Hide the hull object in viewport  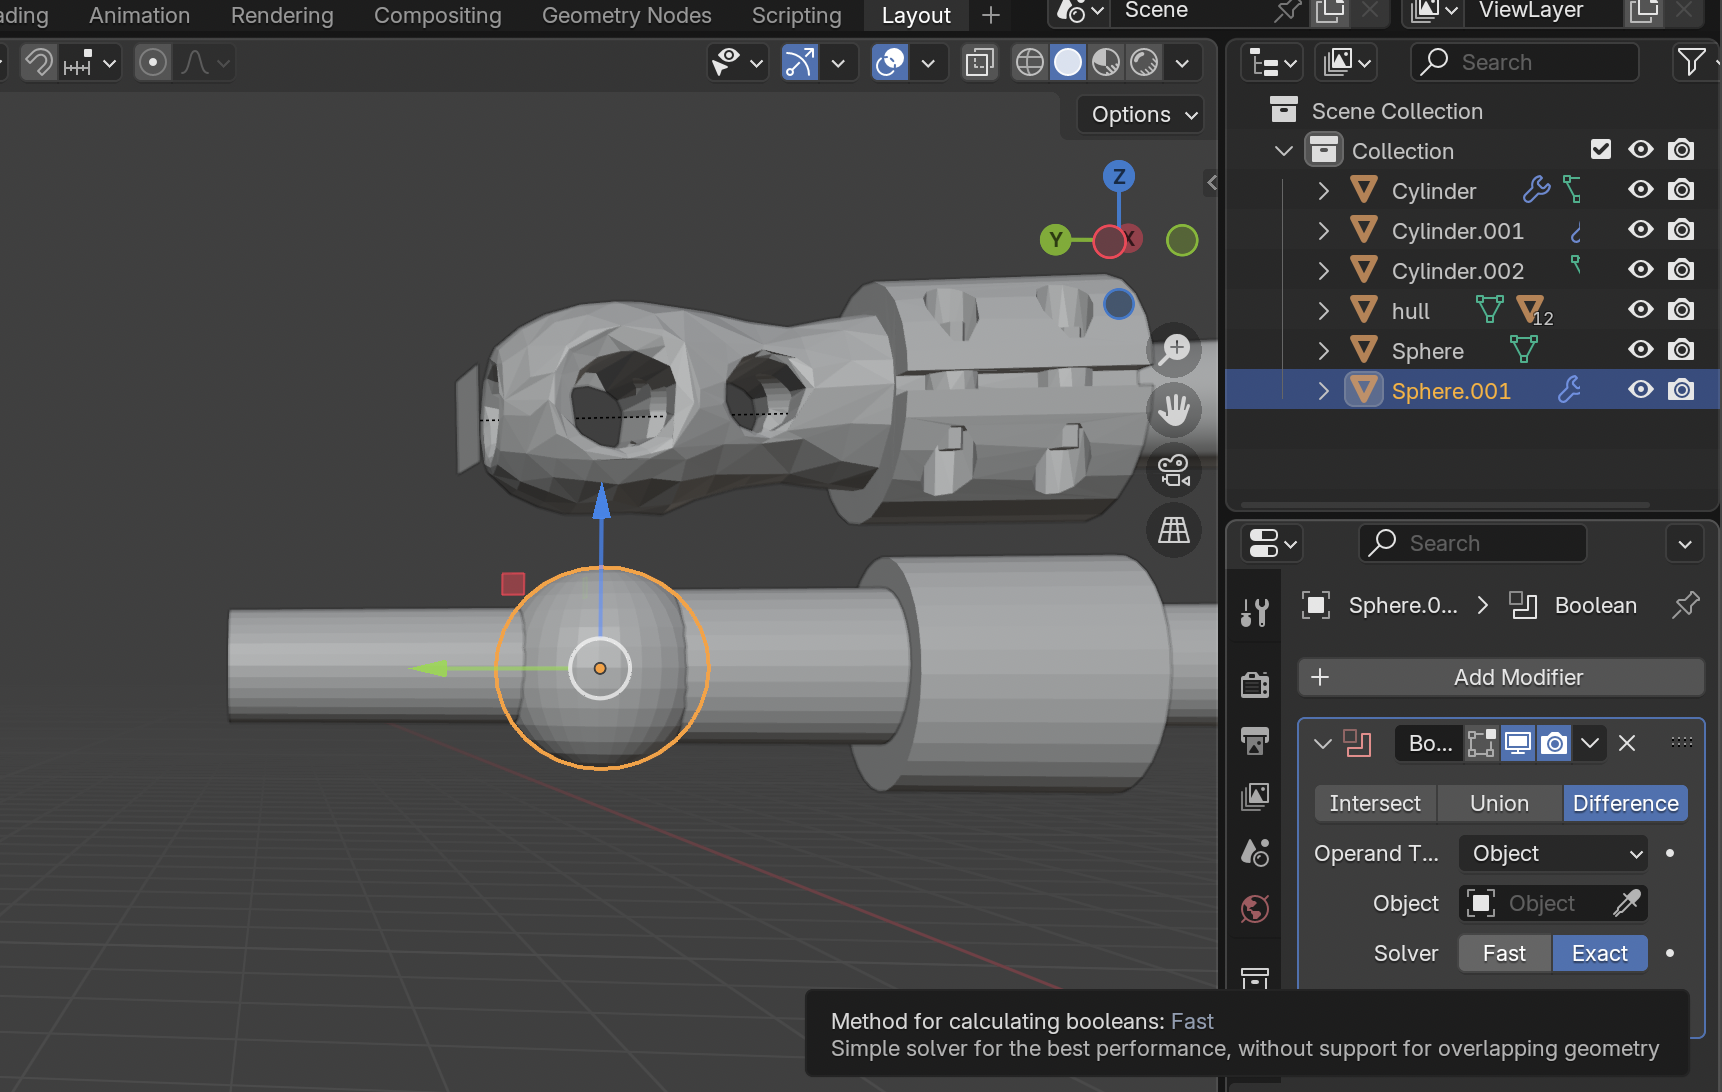pos(1640,310)
